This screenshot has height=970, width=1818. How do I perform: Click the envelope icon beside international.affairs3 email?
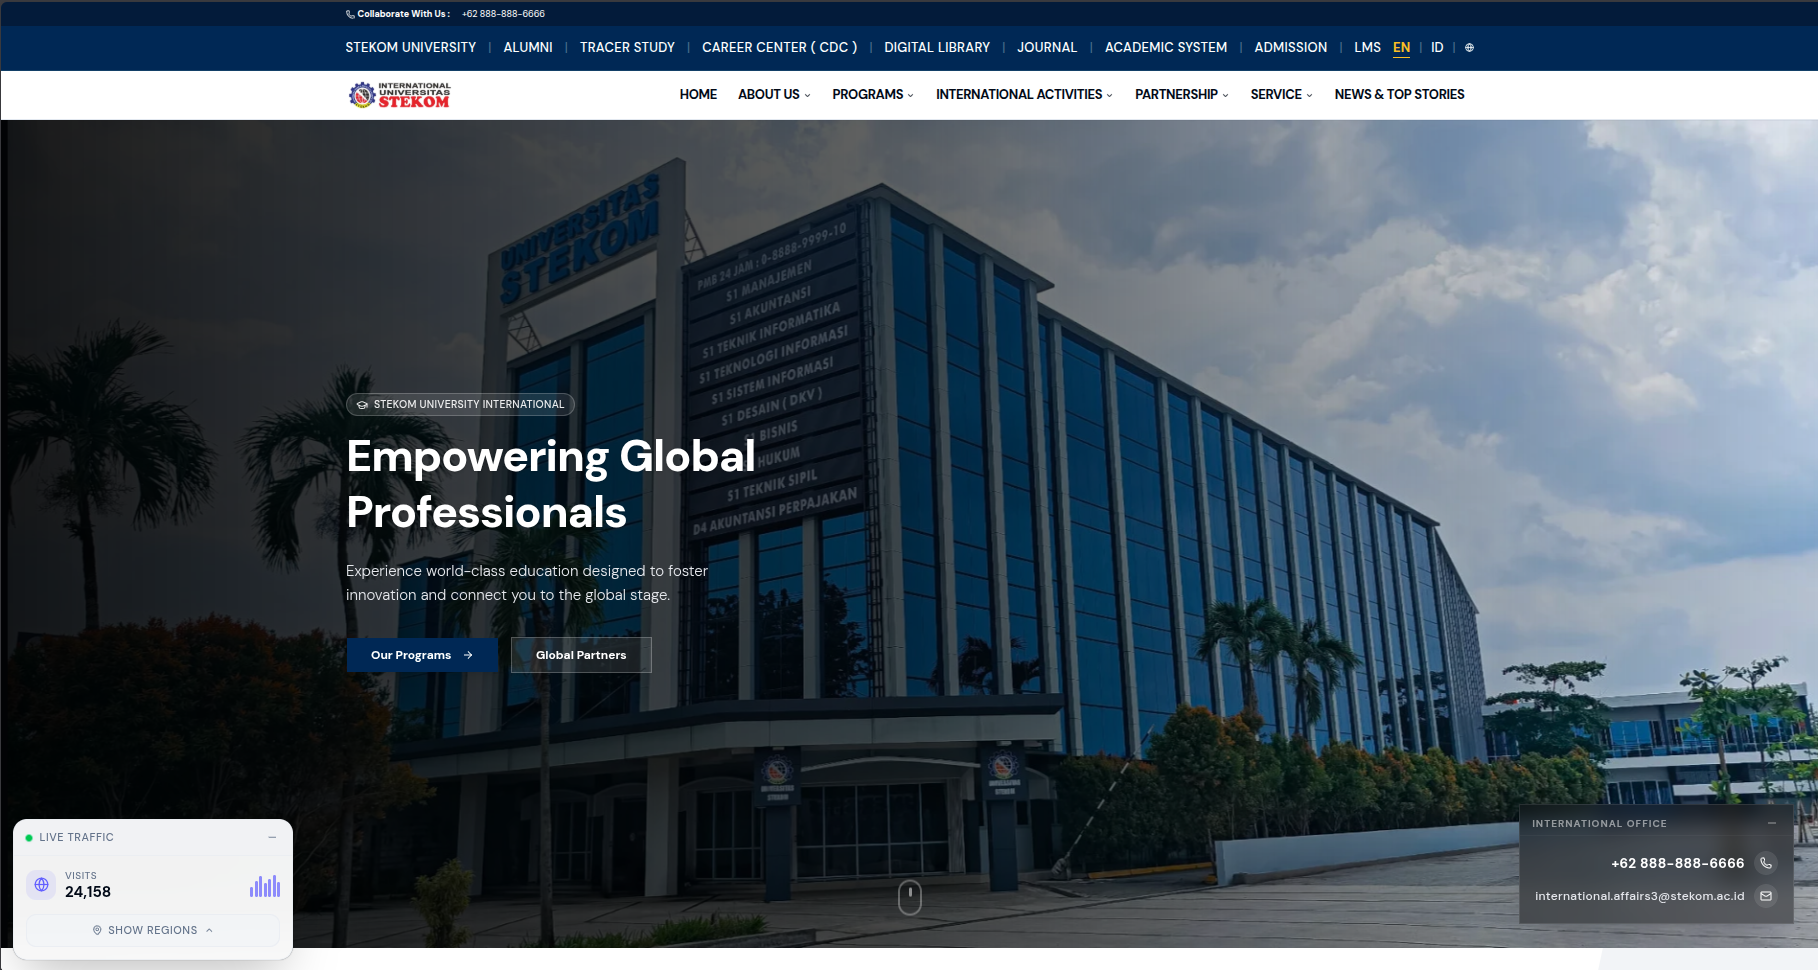coord(1766,896)
